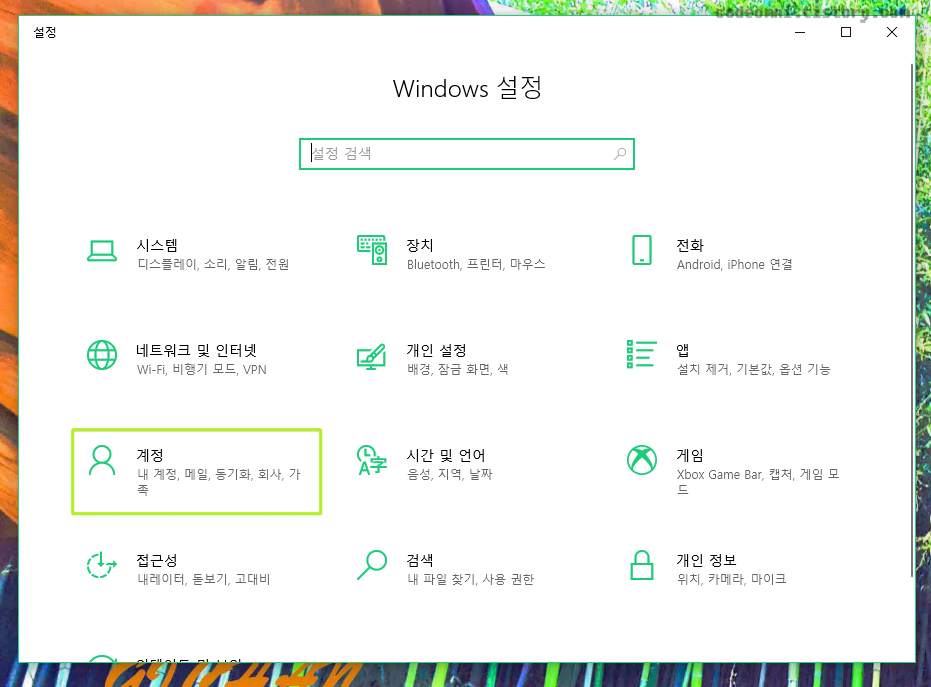Open the 접근성 ease of access icon
Viewport: 931px width, 687px height.
click(102, 565)
